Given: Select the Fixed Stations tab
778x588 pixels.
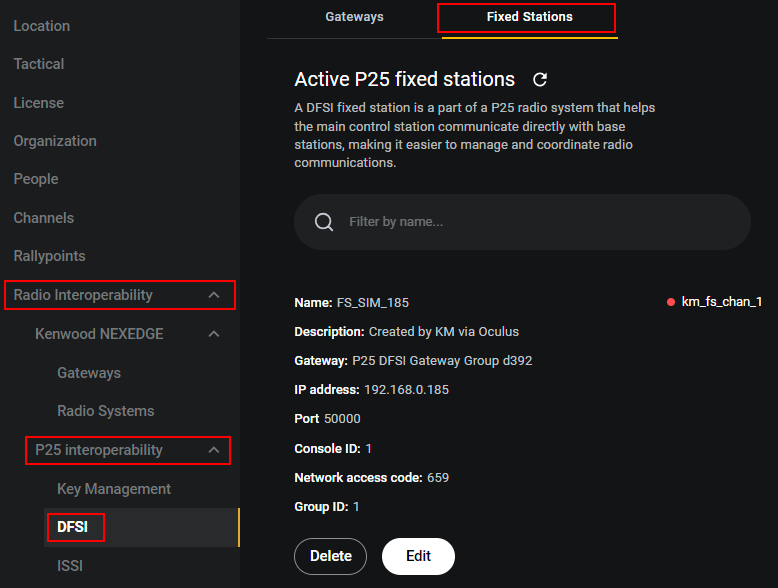Looking at the screenshot, I should pyautogui.click(x=529, y=17).
